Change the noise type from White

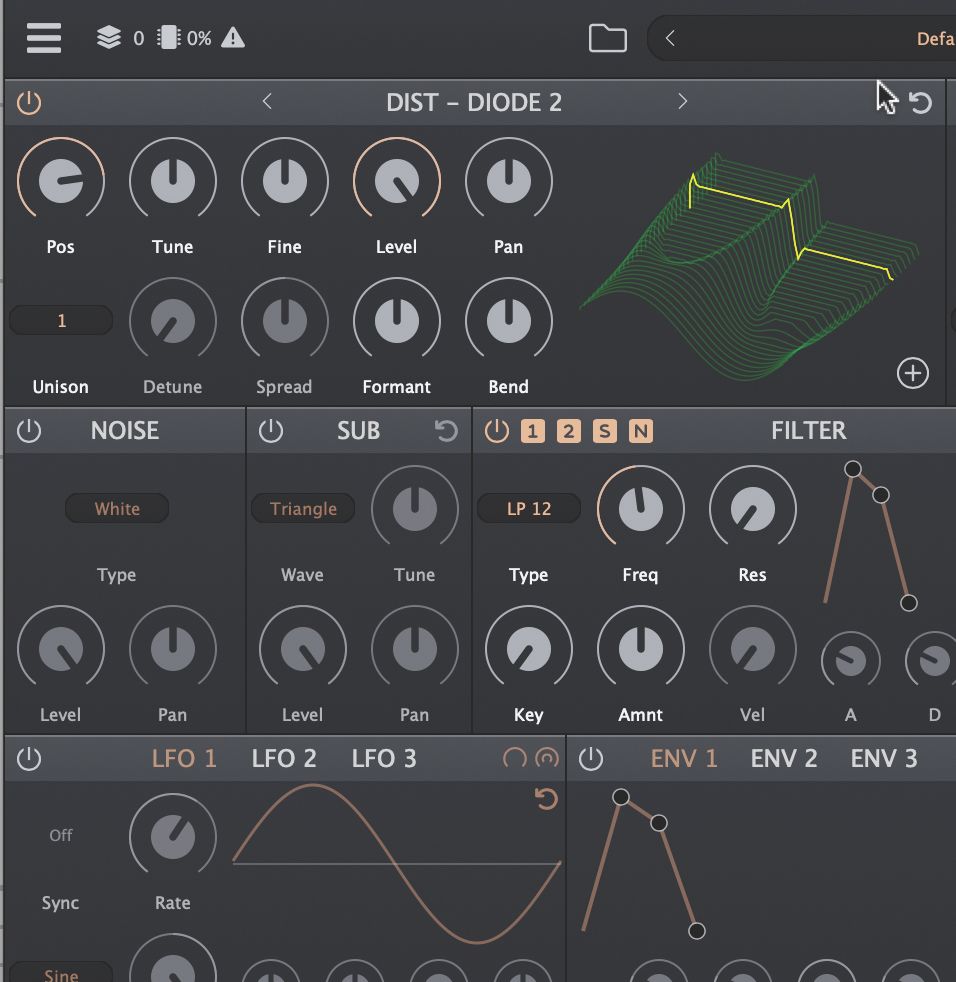pos(116,508)
